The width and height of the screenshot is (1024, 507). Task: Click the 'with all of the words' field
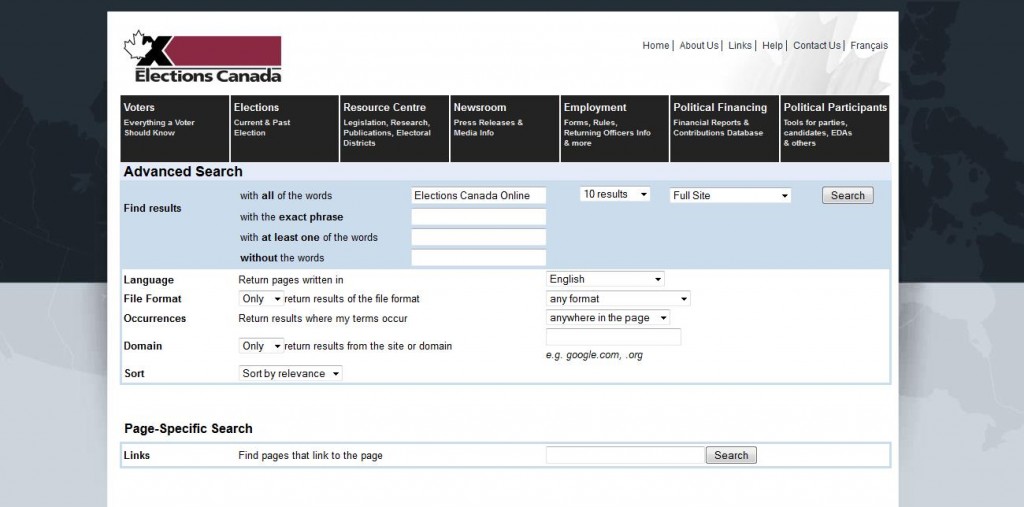click(x=479, y=195)
